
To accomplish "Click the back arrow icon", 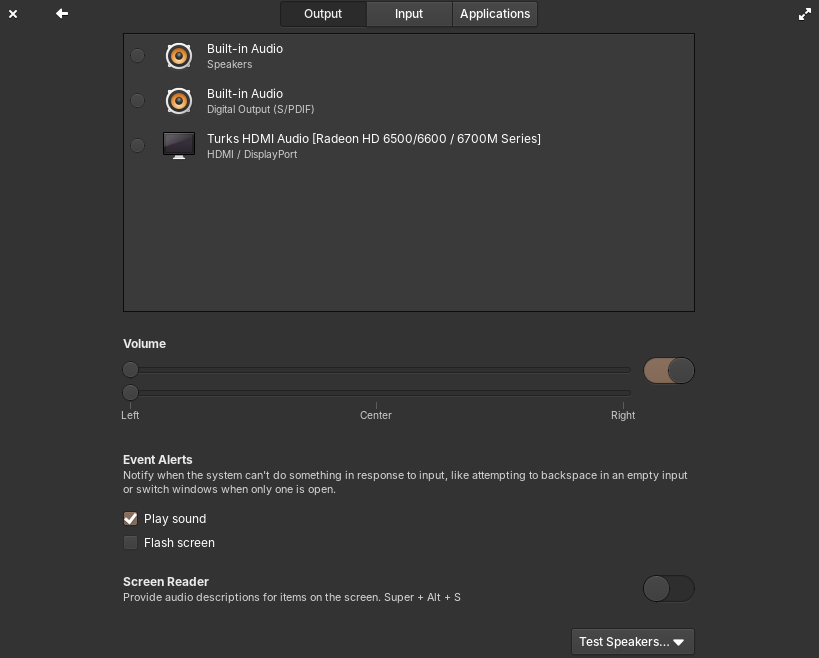I will coord(62,14).
